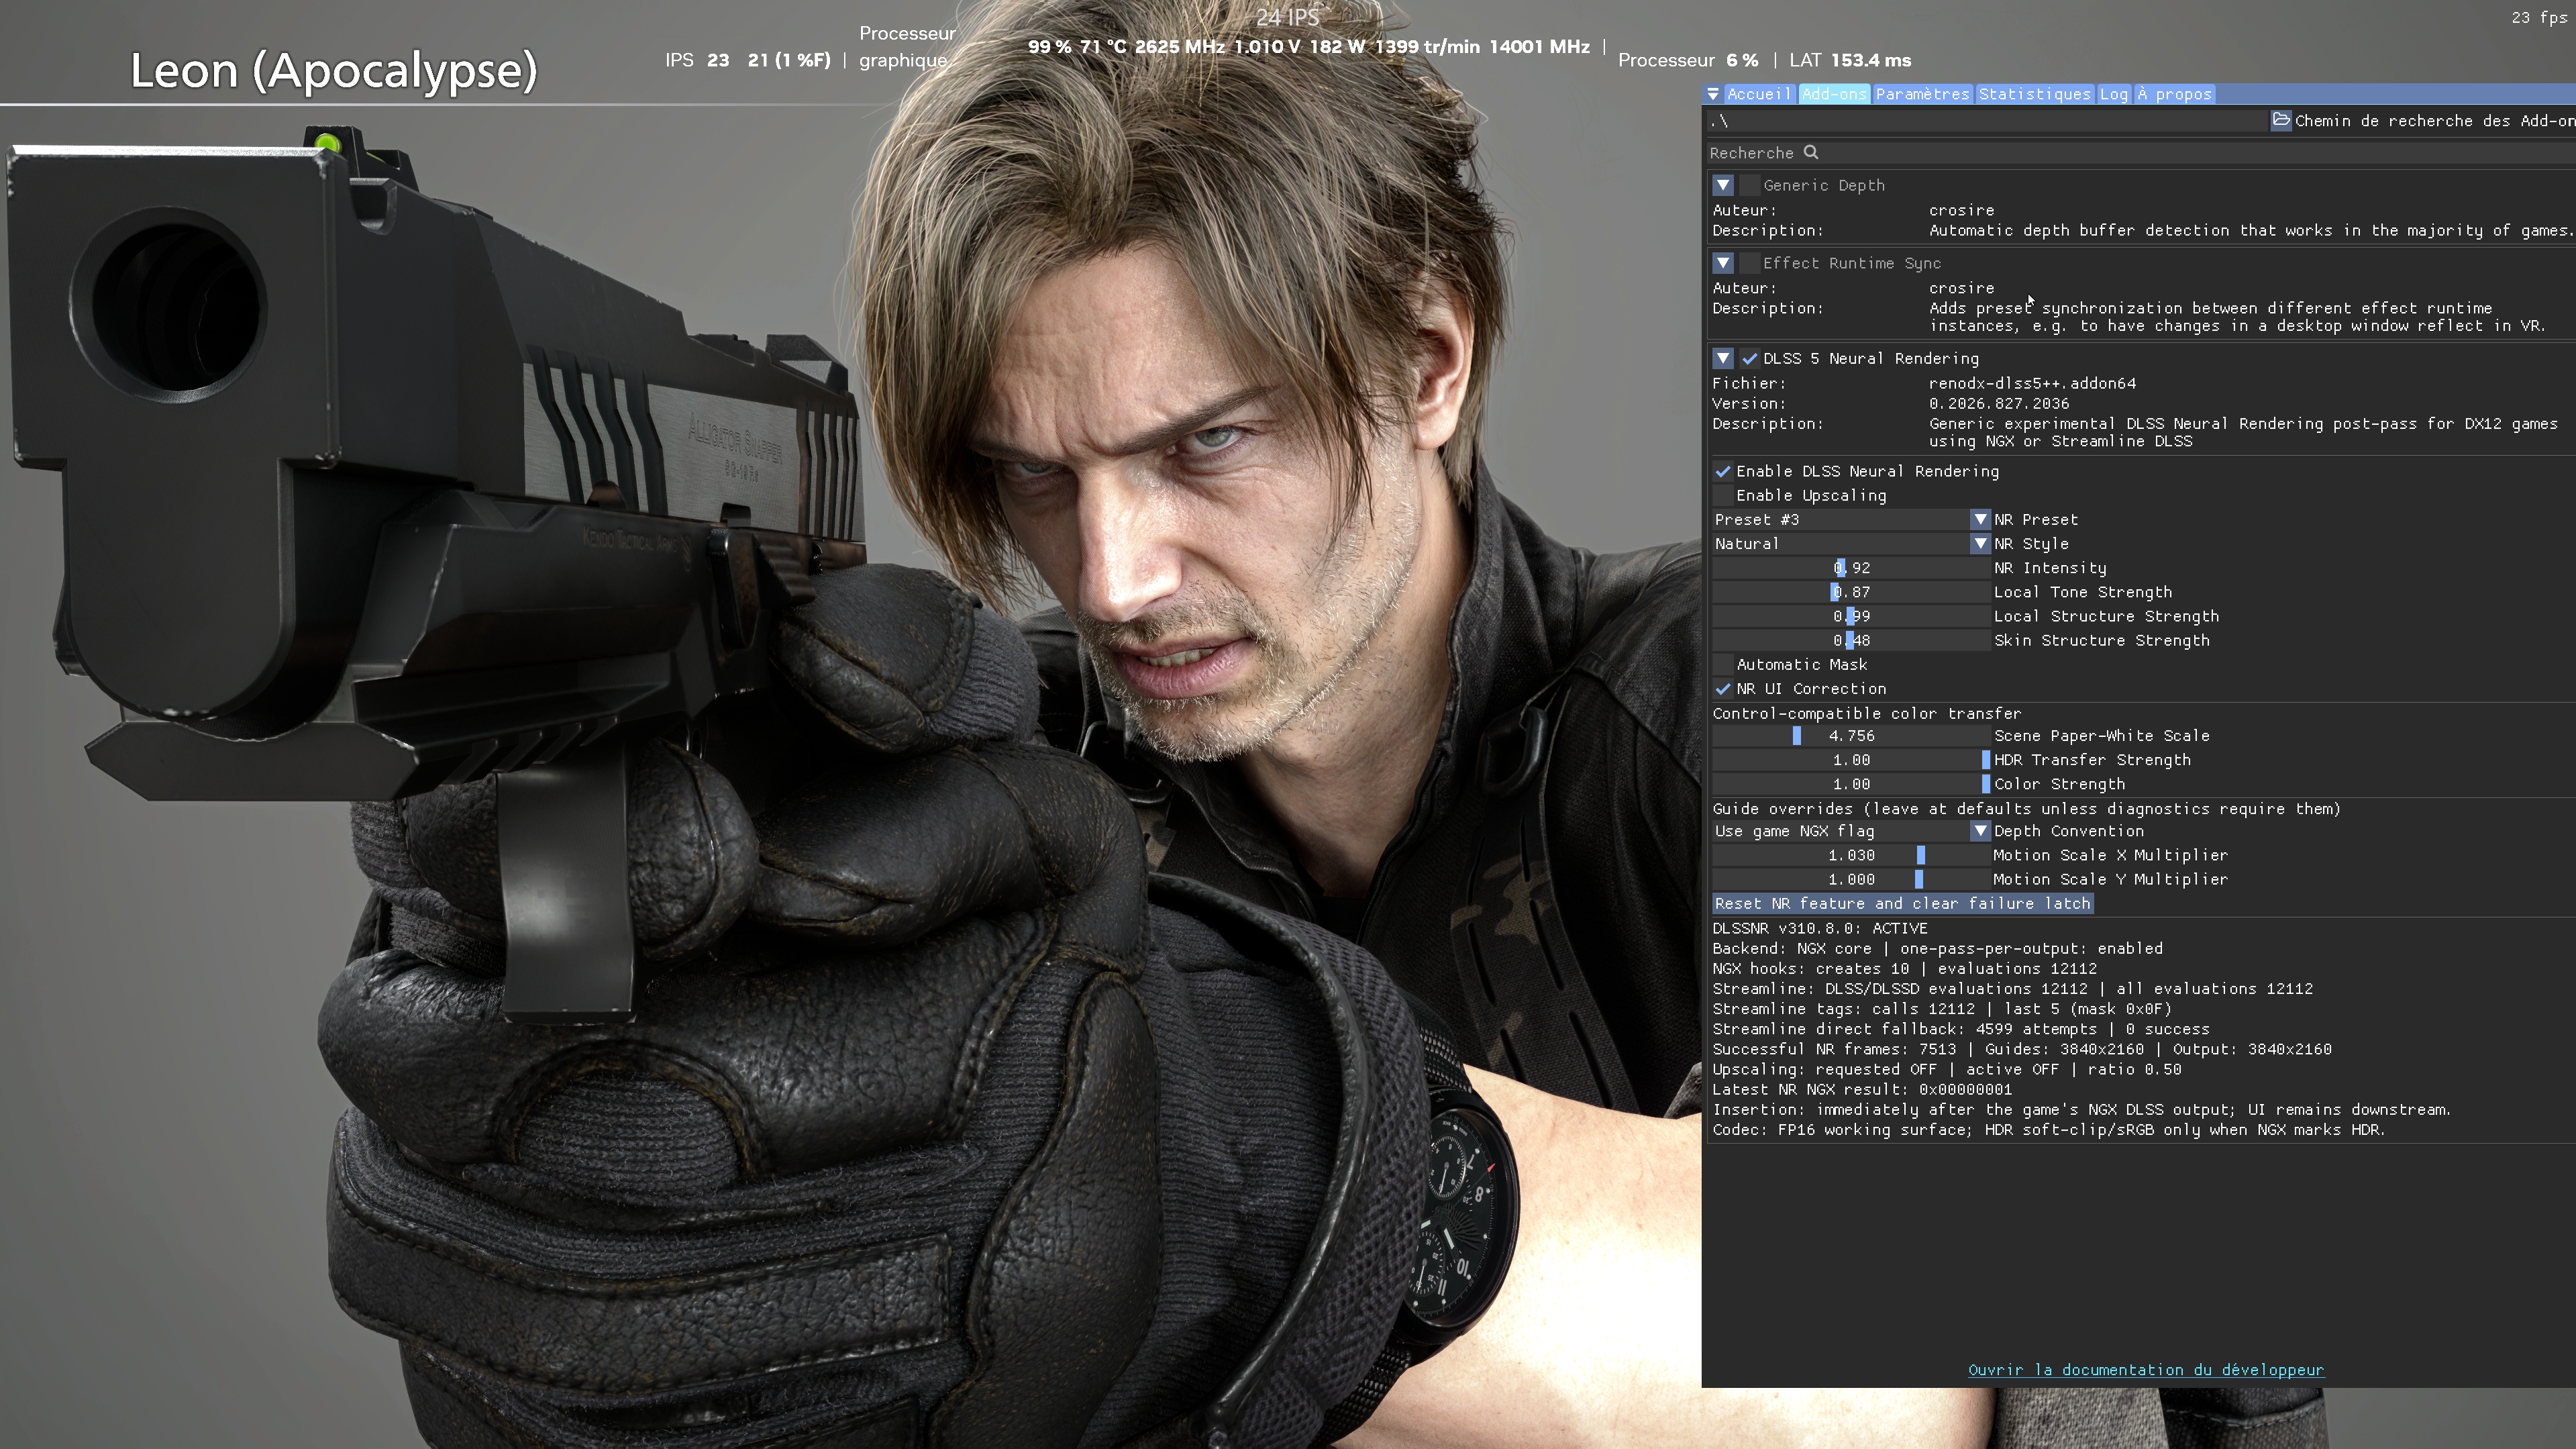Click the add-on path field showing .\
Screen dimensions: 2576x1449
(x=1986, y=121)
